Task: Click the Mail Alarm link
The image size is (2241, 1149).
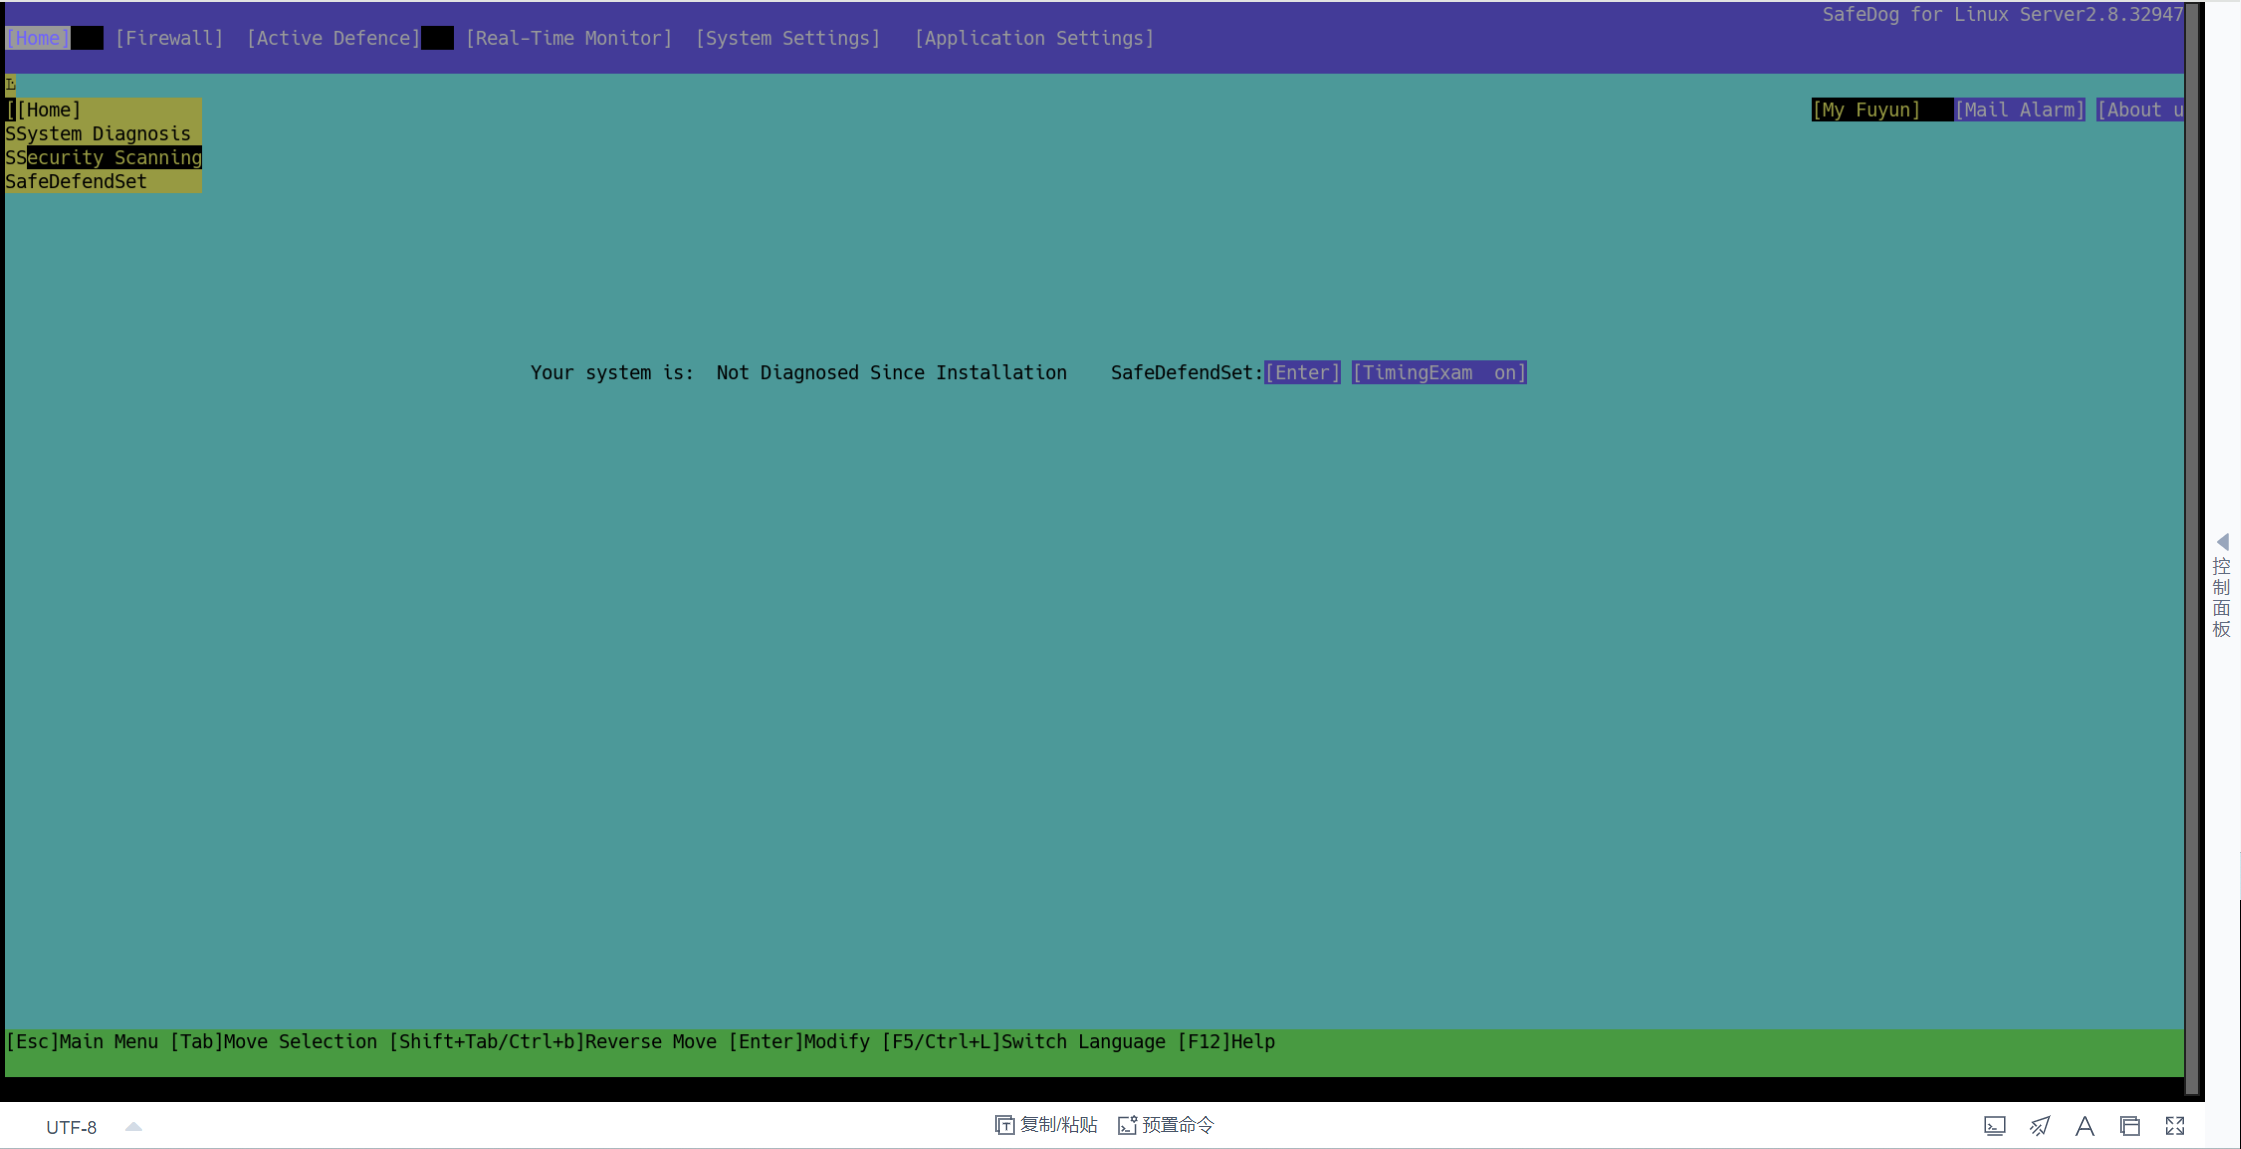Action: coord(2019,110)
